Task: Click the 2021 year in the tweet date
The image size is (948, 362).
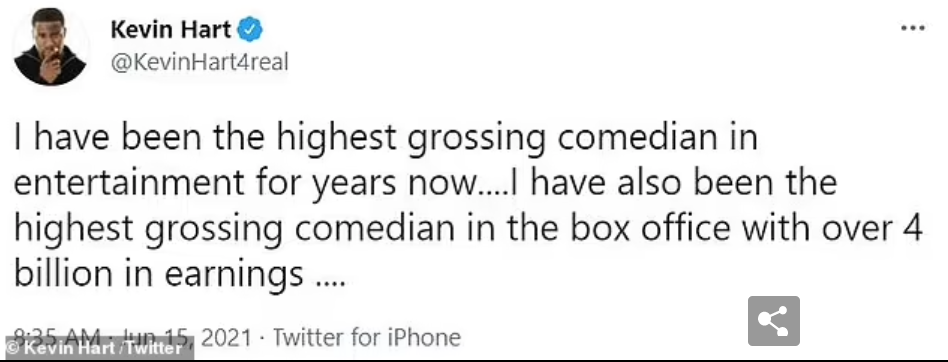Action: tap(225, 337)
